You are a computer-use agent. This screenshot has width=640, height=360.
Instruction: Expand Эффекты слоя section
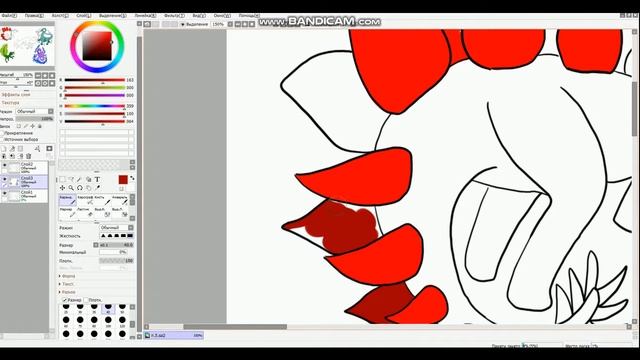[x=16, y=95]
